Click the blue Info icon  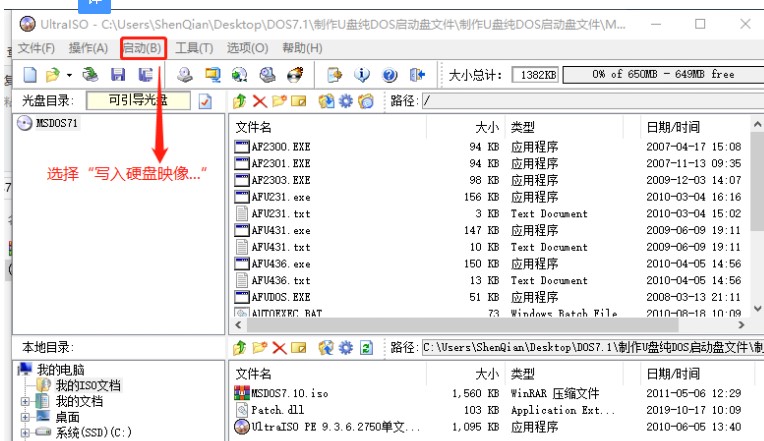pyautogui.click(x=362, y=75)
